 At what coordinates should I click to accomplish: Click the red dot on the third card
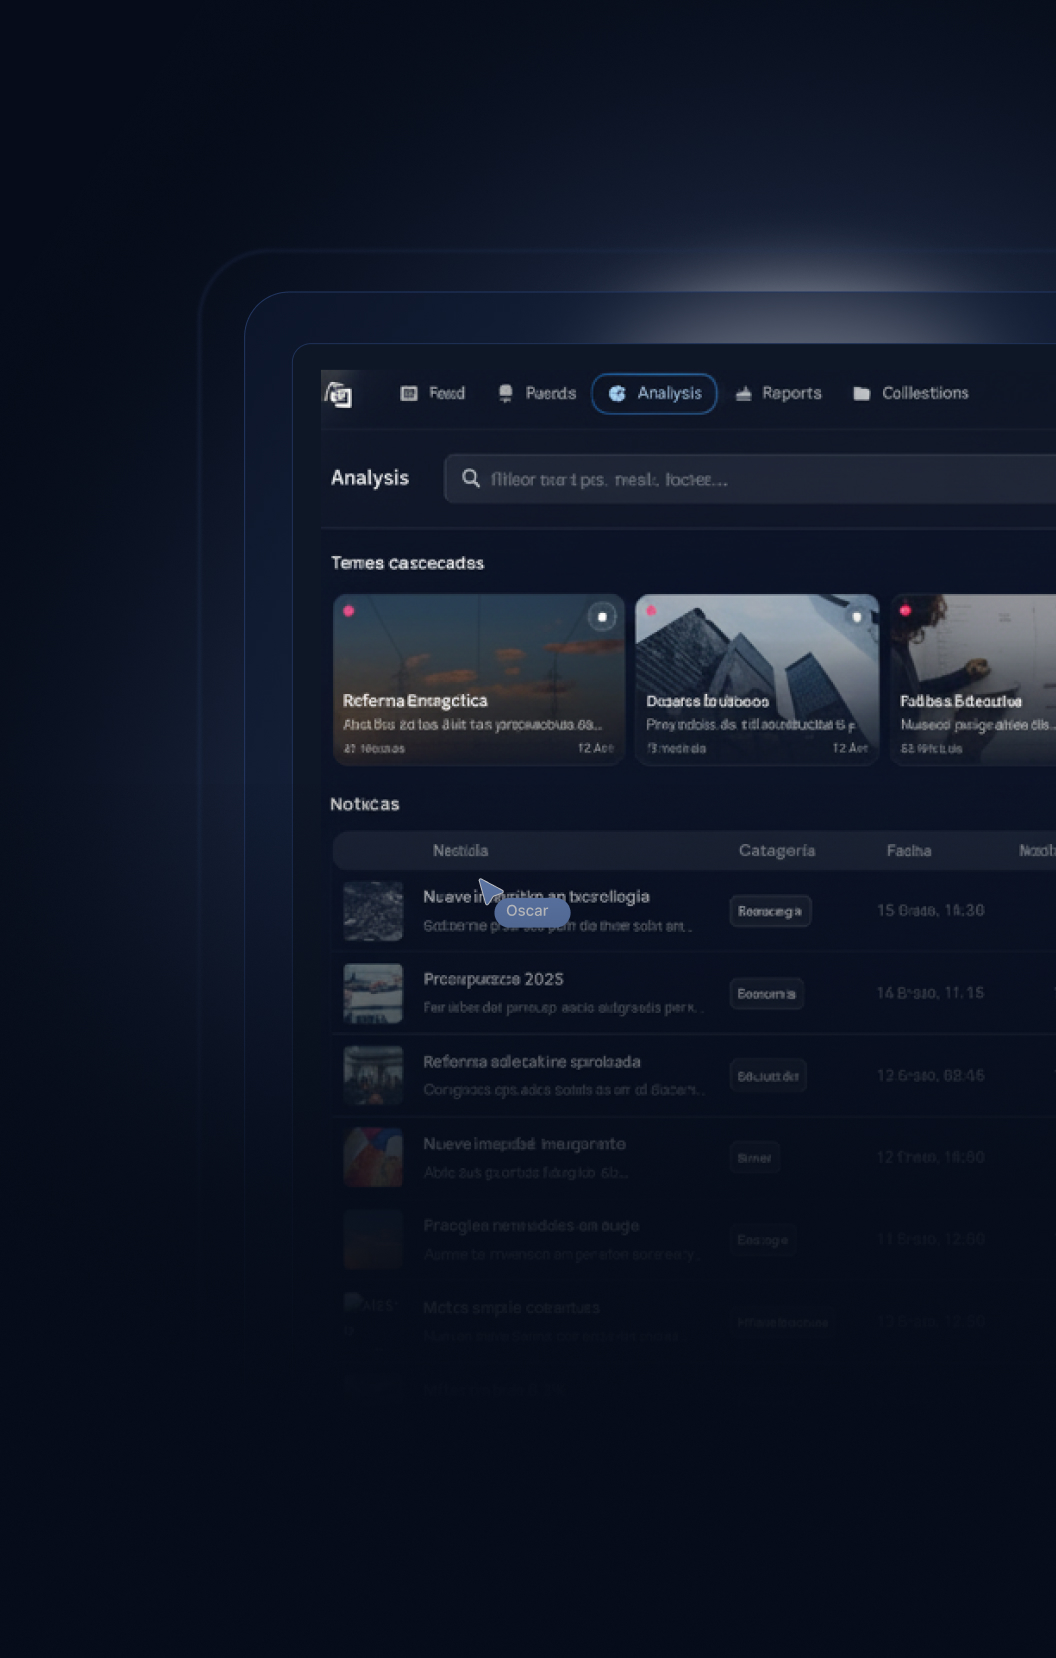point(905,611)
